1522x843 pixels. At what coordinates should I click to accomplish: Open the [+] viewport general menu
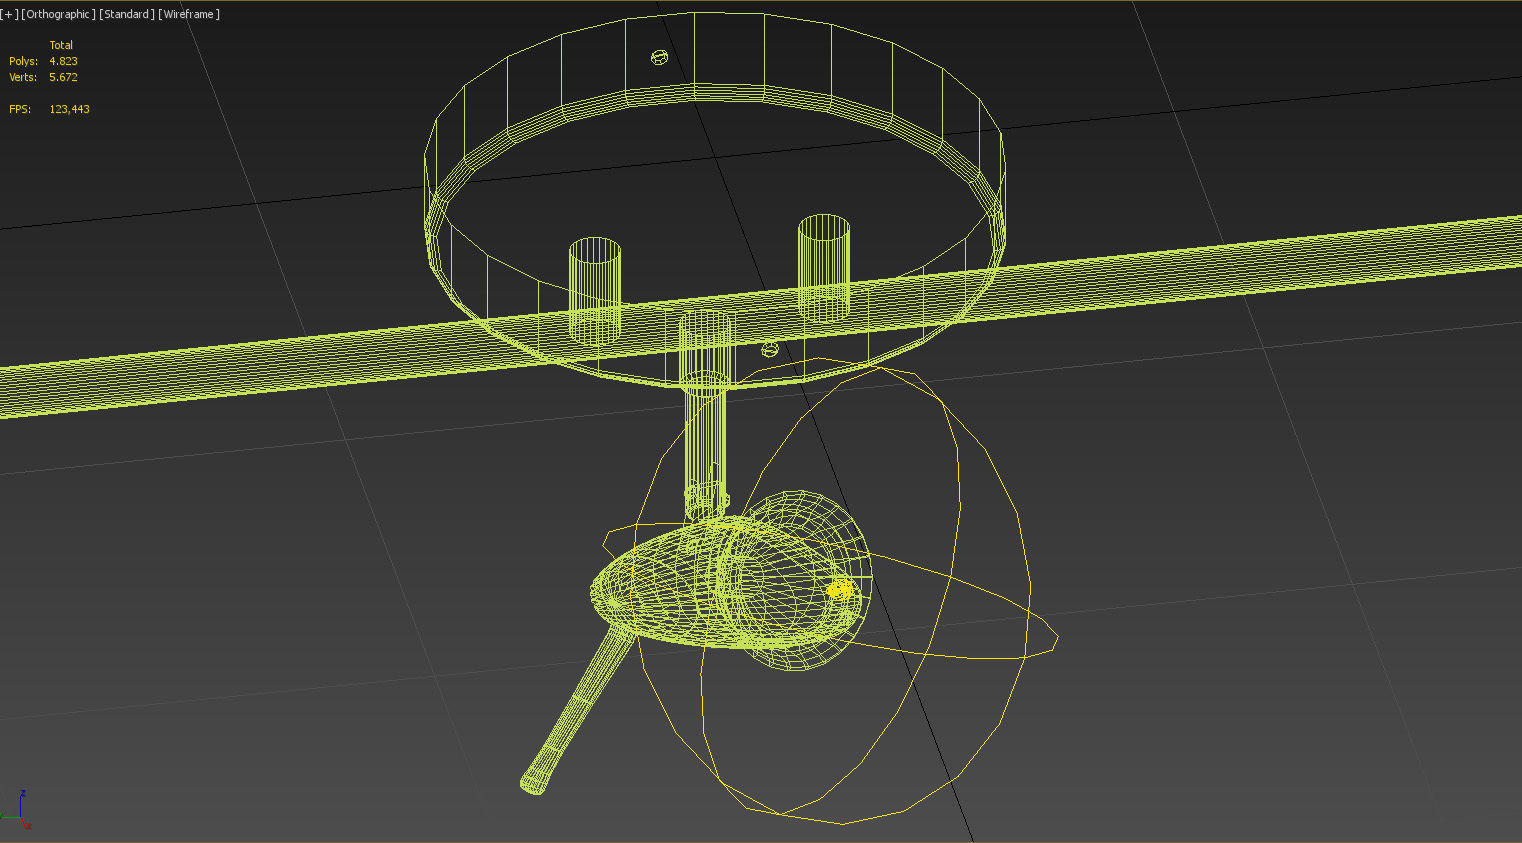[9, 14]
